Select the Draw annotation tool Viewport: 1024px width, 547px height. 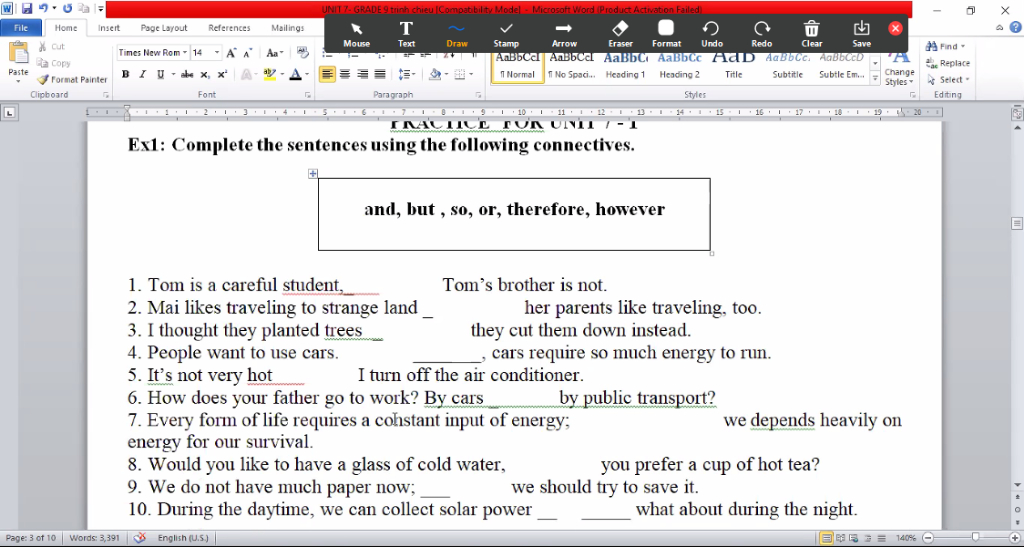pos(456,34)
